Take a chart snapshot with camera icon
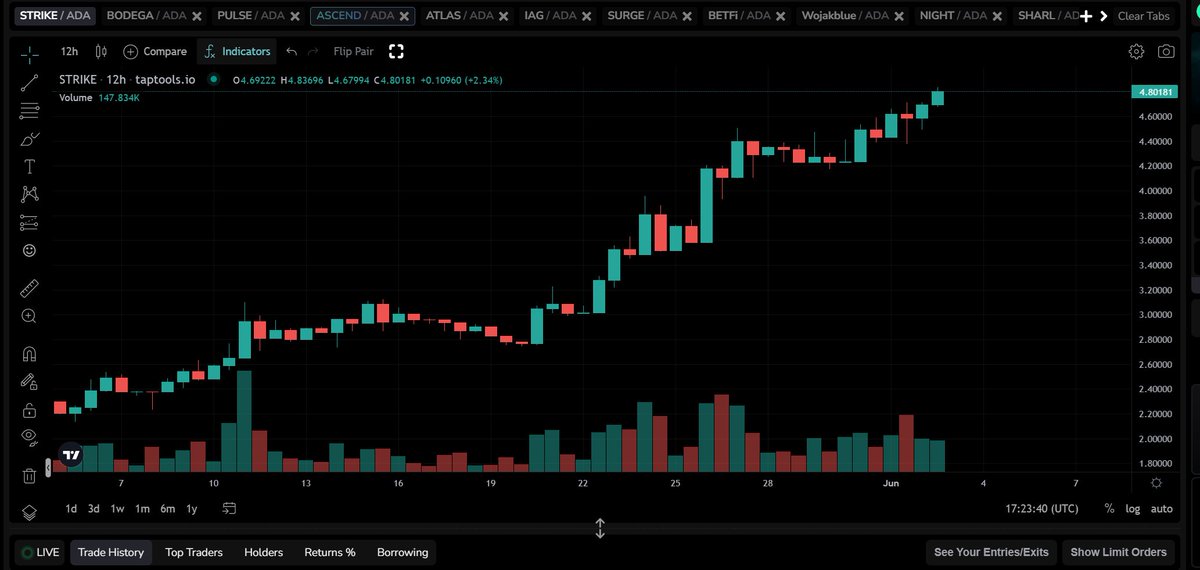This screenshot has width=1200, height=570. click(x=1166, y=51)
